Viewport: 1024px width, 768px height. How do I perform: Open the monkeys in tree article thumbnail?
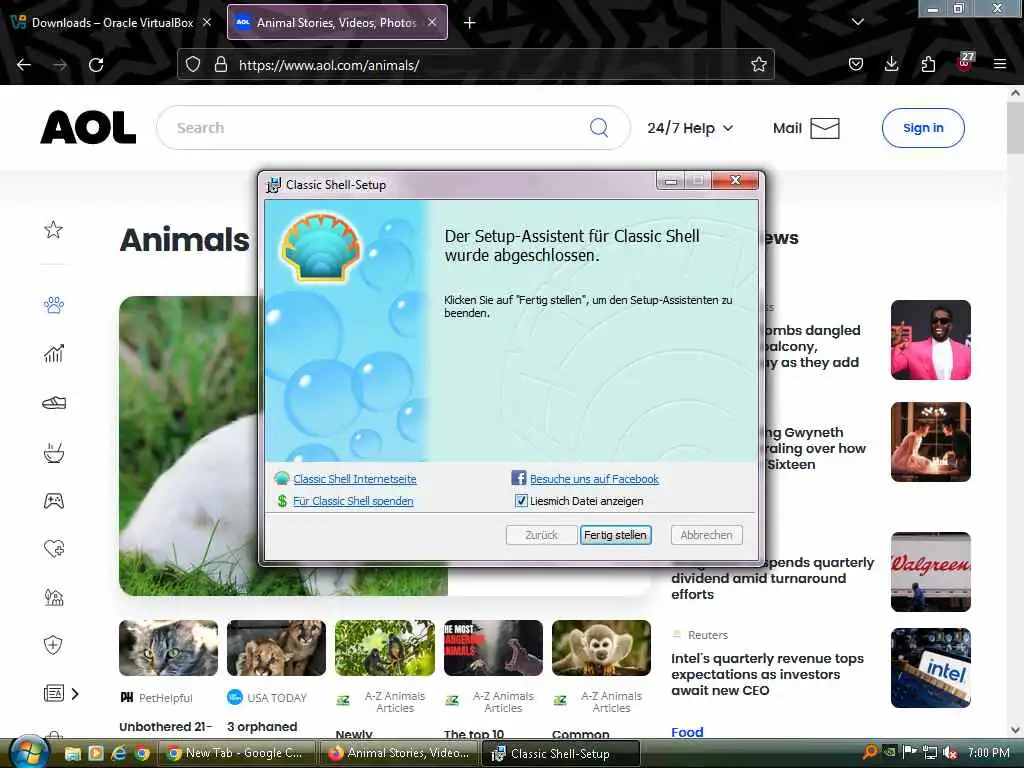(x=385, y=648)
